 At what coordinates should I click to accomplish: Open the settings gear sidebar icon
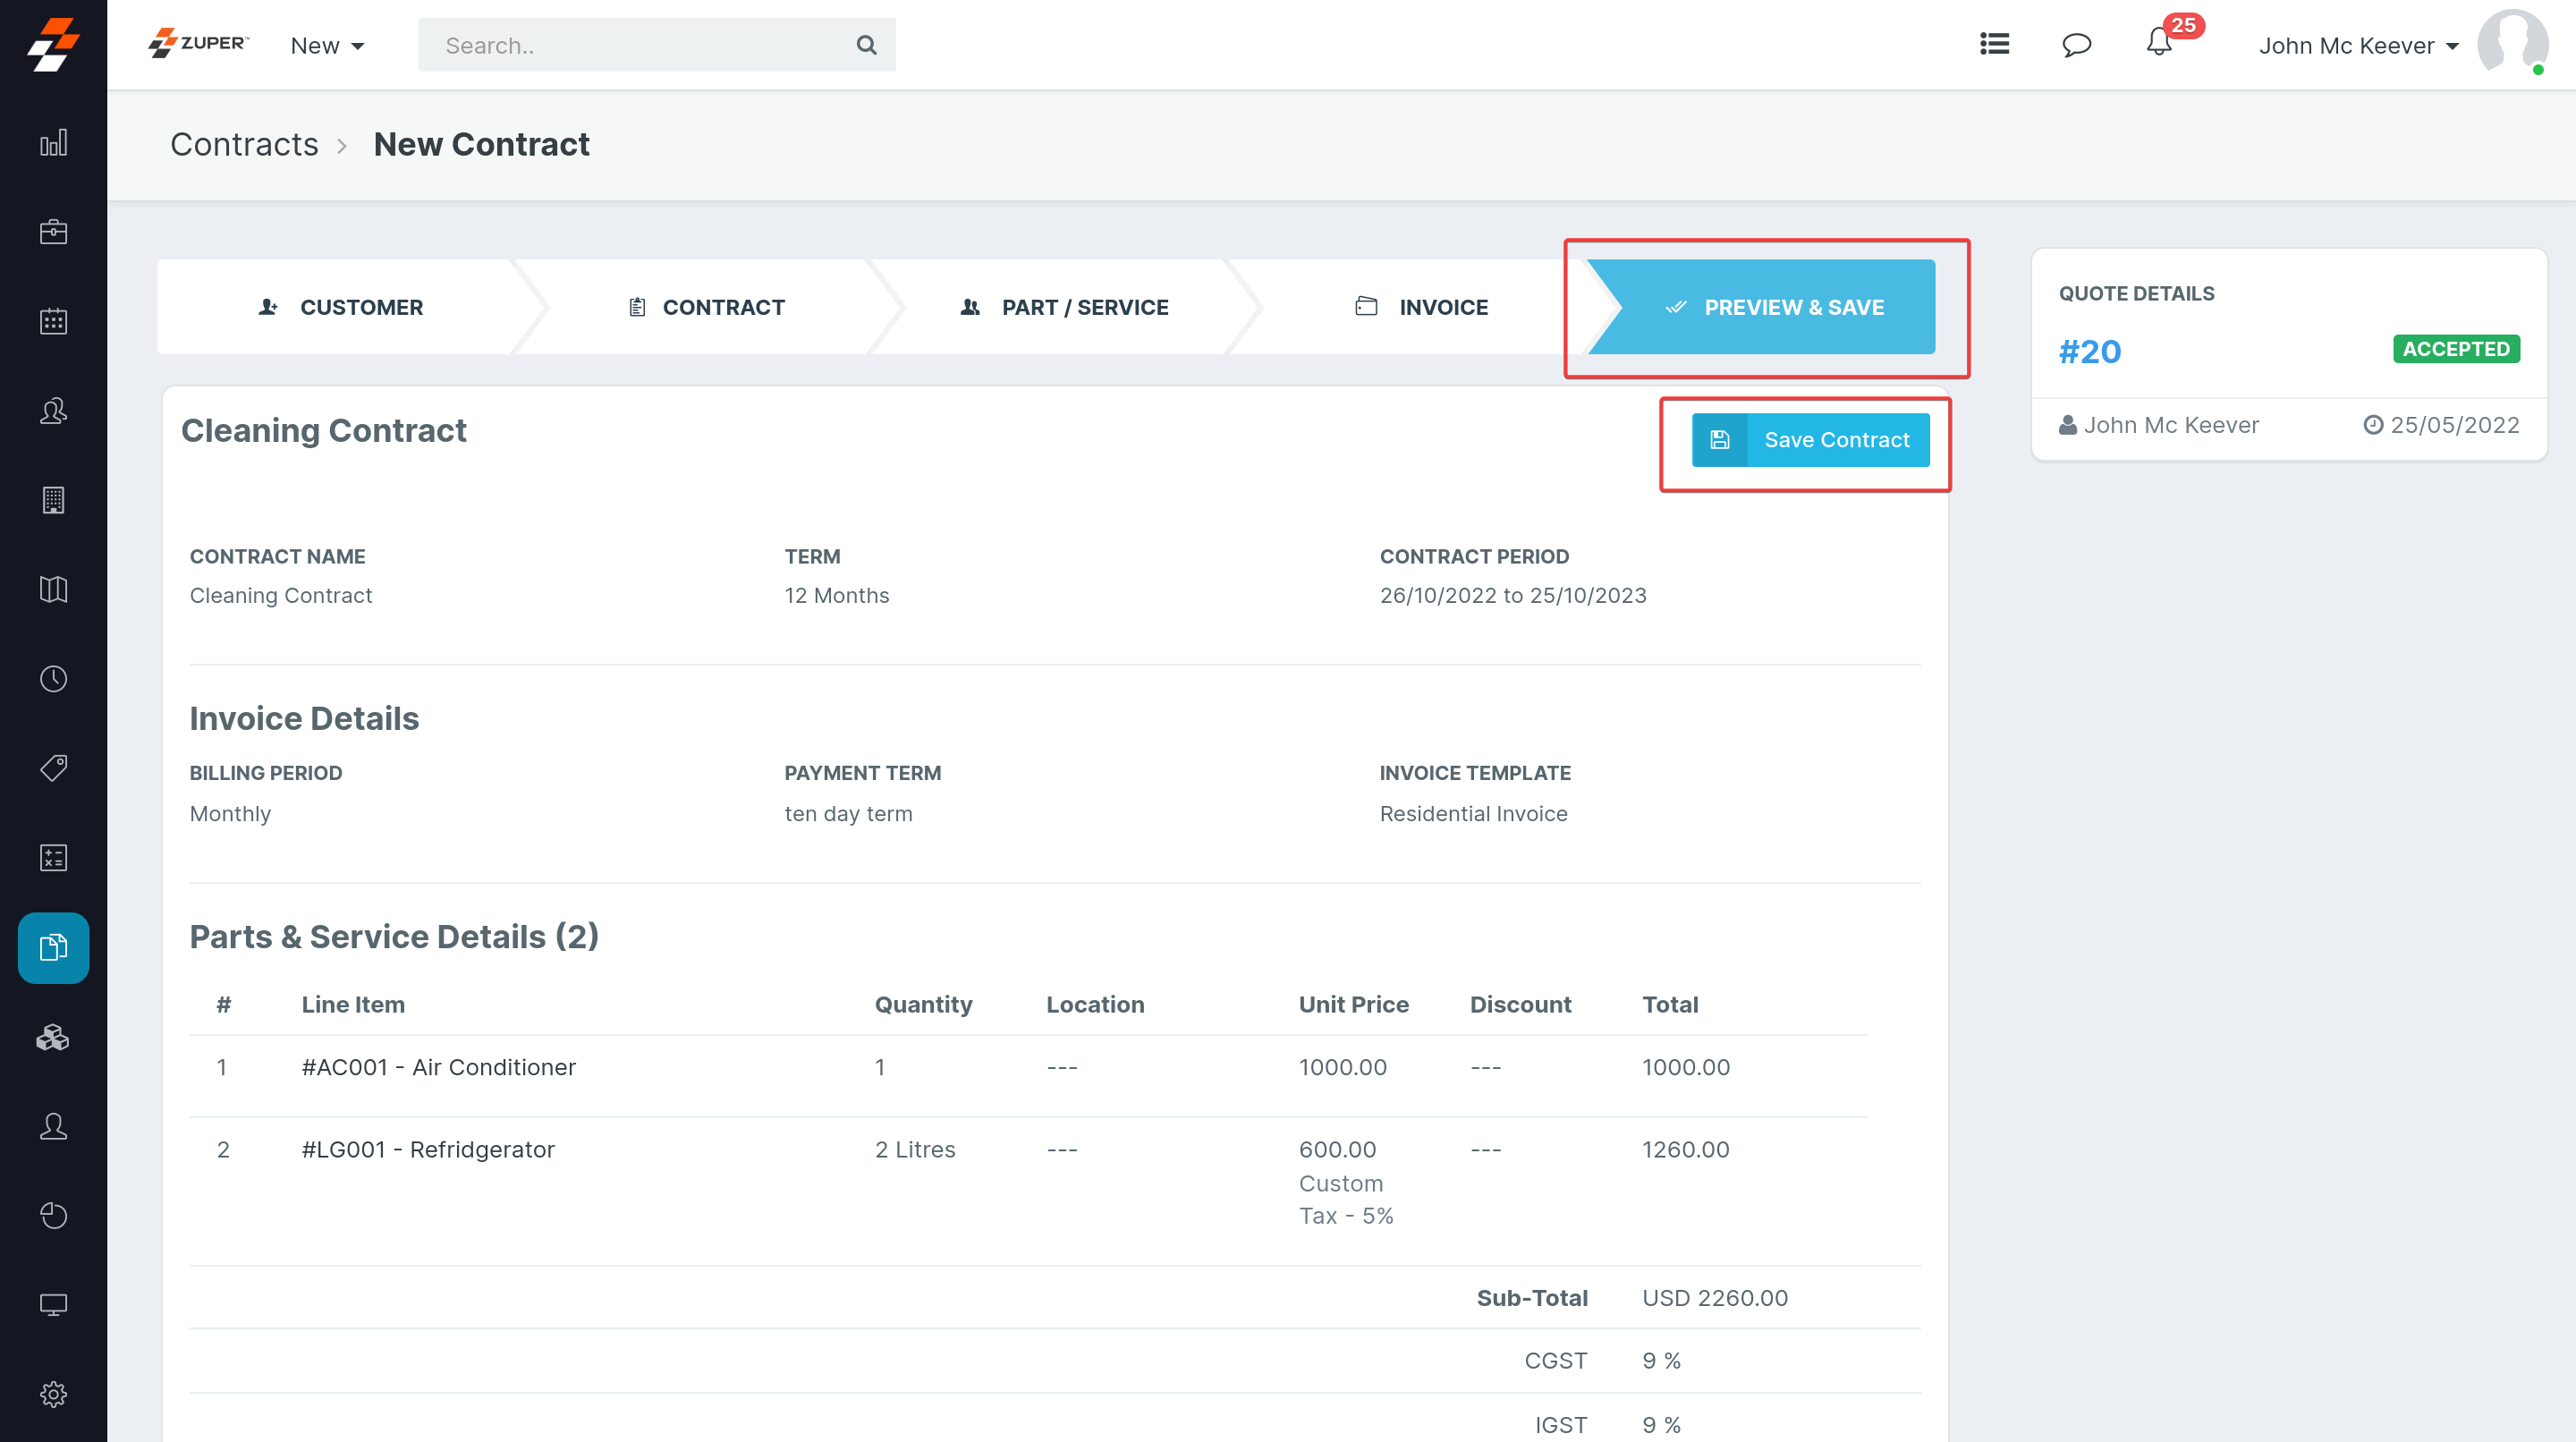(x=53, y=1394)
